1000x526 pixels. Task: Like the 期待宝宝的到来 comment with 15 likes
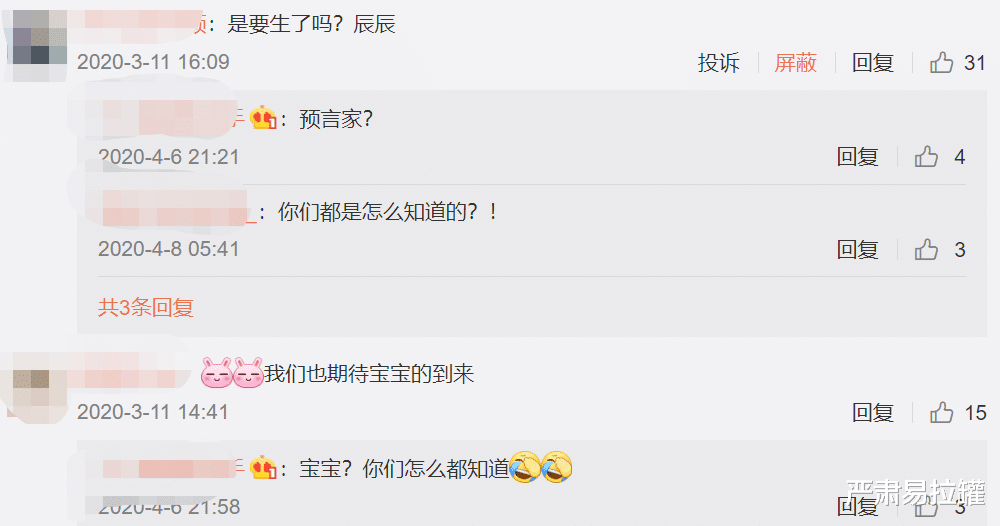941,413
